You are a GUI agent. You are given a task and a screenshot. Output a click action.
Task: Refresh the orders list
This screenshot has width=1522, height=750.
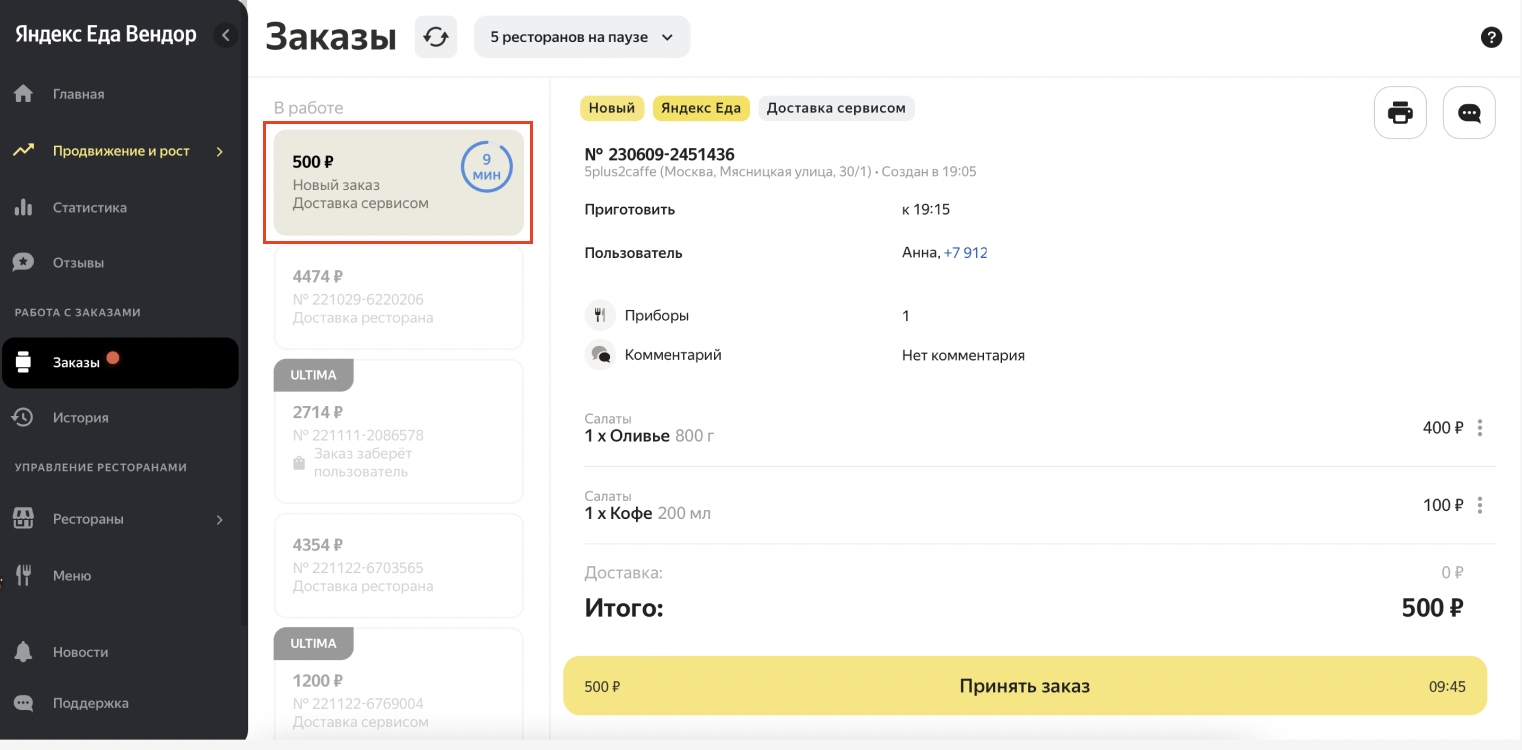(x=435, y=37)
